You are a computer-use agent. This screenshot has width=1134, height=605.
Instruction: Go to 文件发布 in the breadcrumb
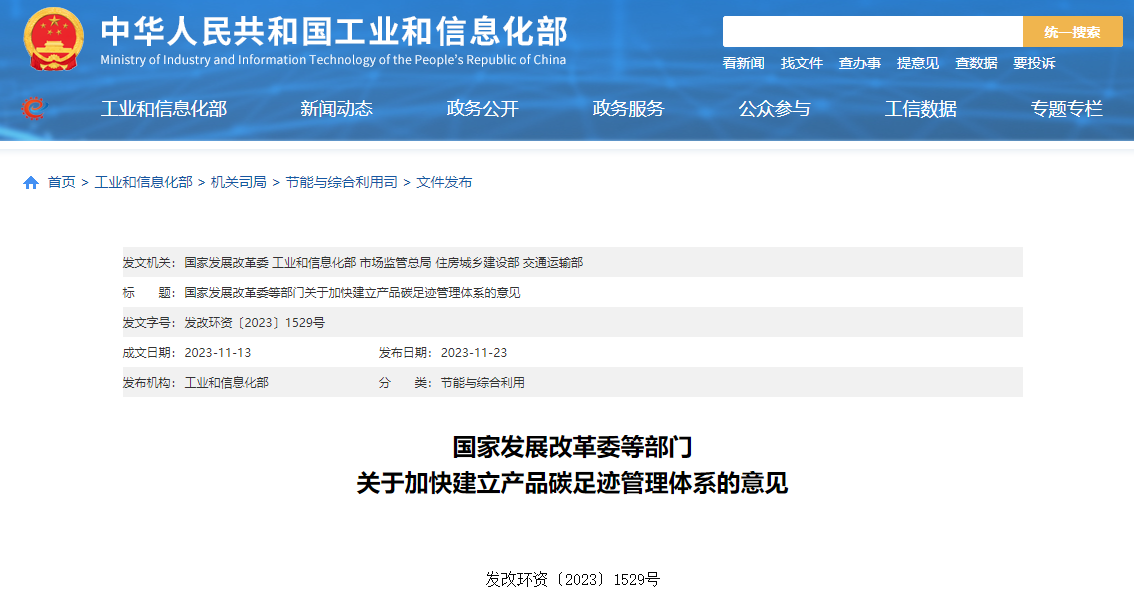pyautogui.click(x=444, y=182)
